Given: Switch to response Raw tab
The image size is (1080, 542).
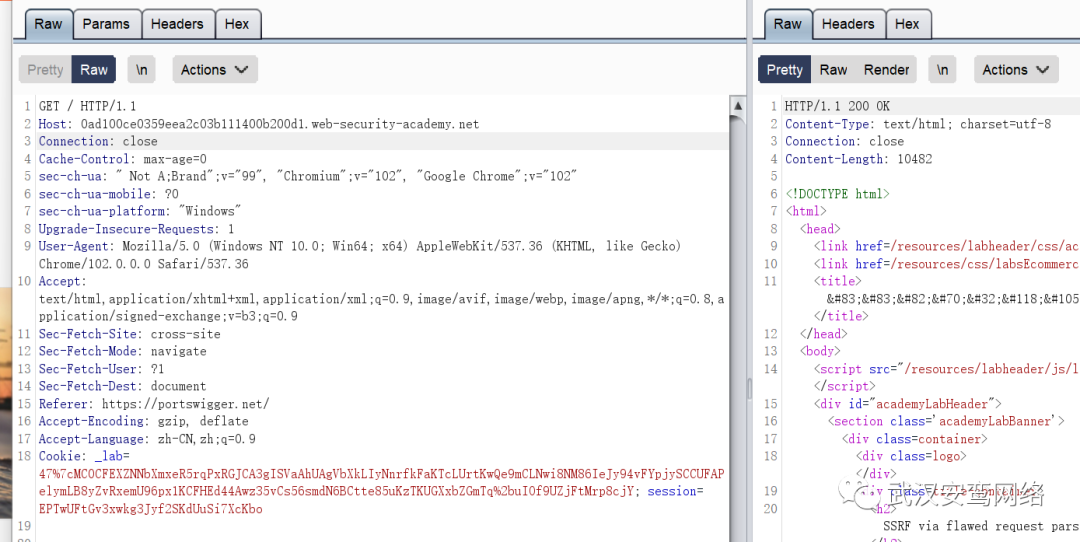Looking at the screenshot, I should (x=787, y=24).
